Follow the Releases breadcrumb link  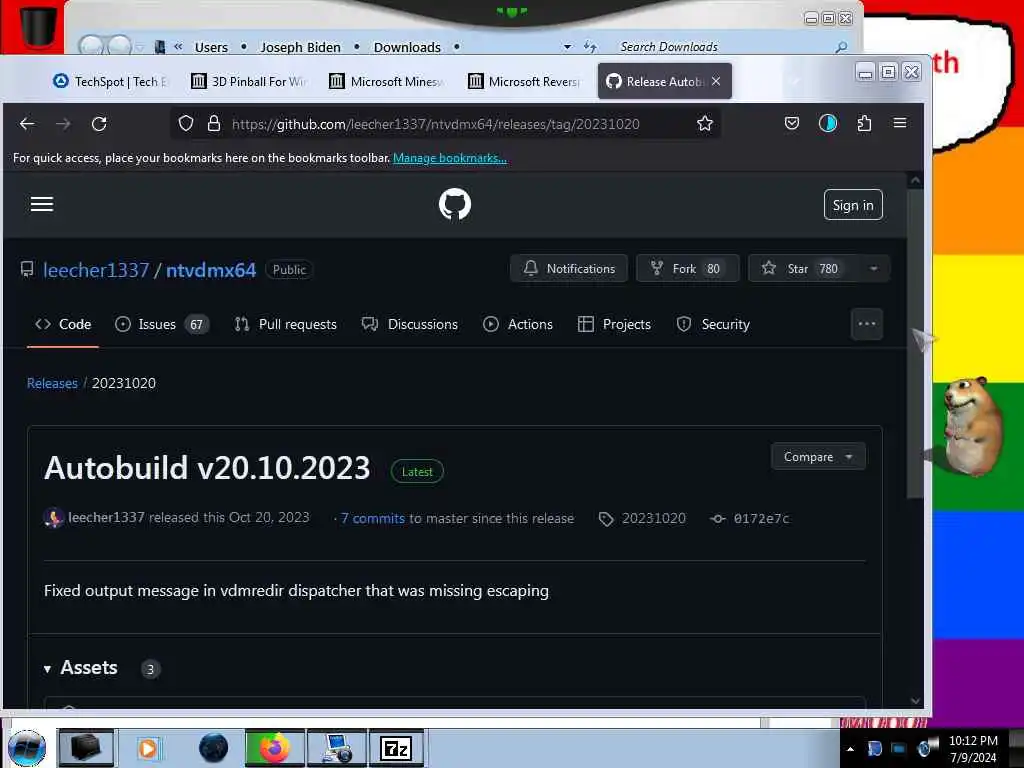pyautogui.click(x=52, y=383)
